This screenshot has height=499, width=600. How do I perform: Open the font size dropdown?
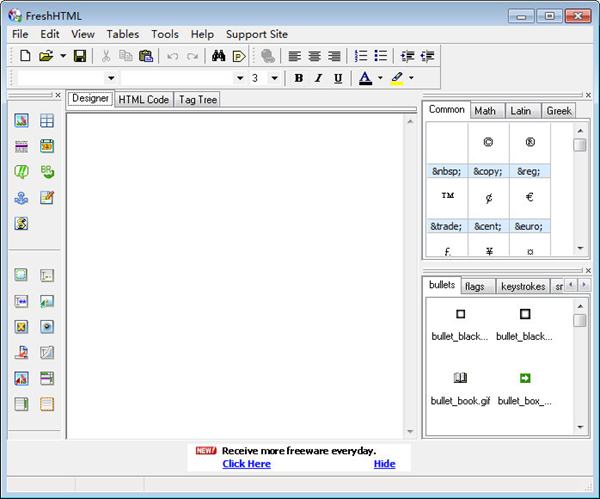click(274, 78)
